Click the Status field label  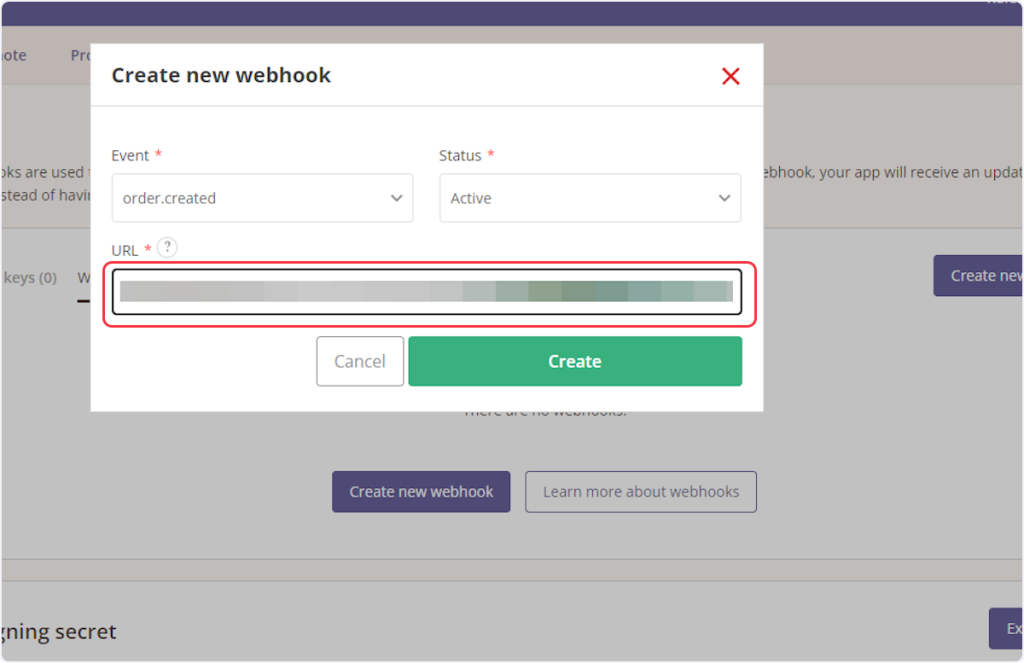(x=460, y=156)
